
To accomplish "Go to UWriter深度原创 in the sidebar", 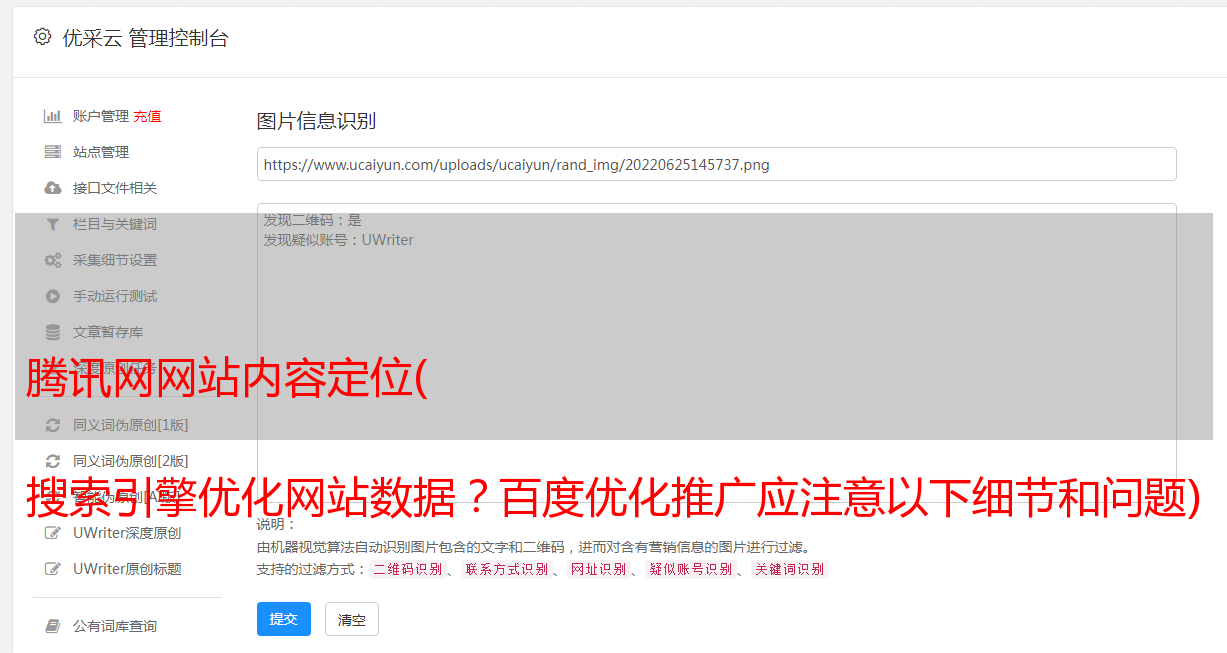I will pos(127,533).
